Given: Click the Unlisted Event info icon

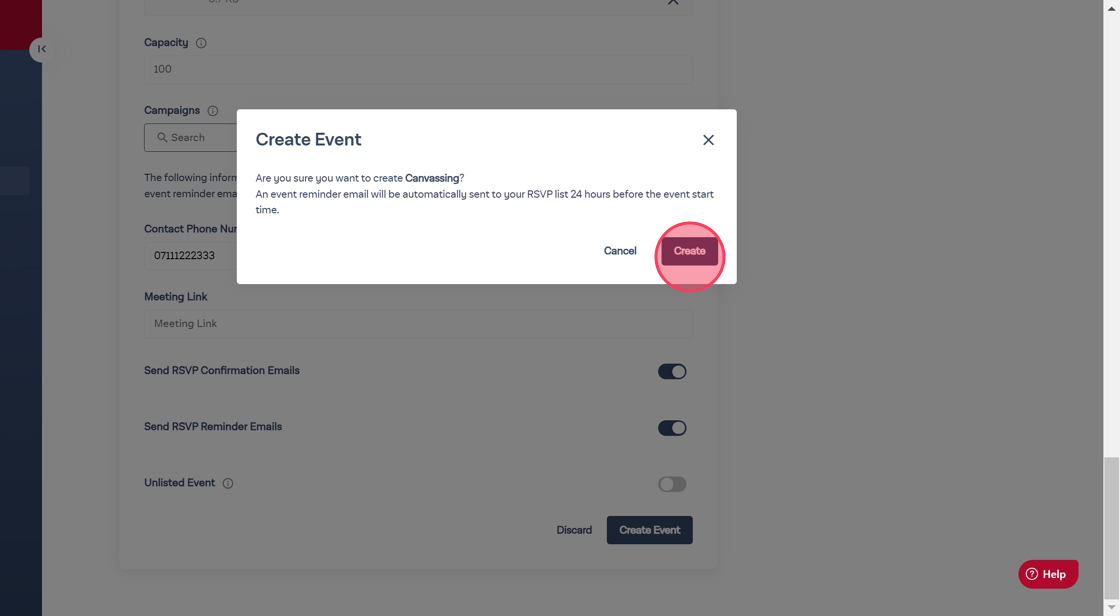Looking at the screenshot, I should (228, 483).
